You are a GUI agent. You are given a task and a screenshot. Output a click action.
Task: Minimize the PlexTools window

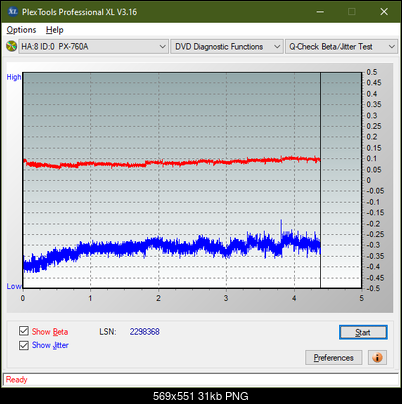(320, 12)
